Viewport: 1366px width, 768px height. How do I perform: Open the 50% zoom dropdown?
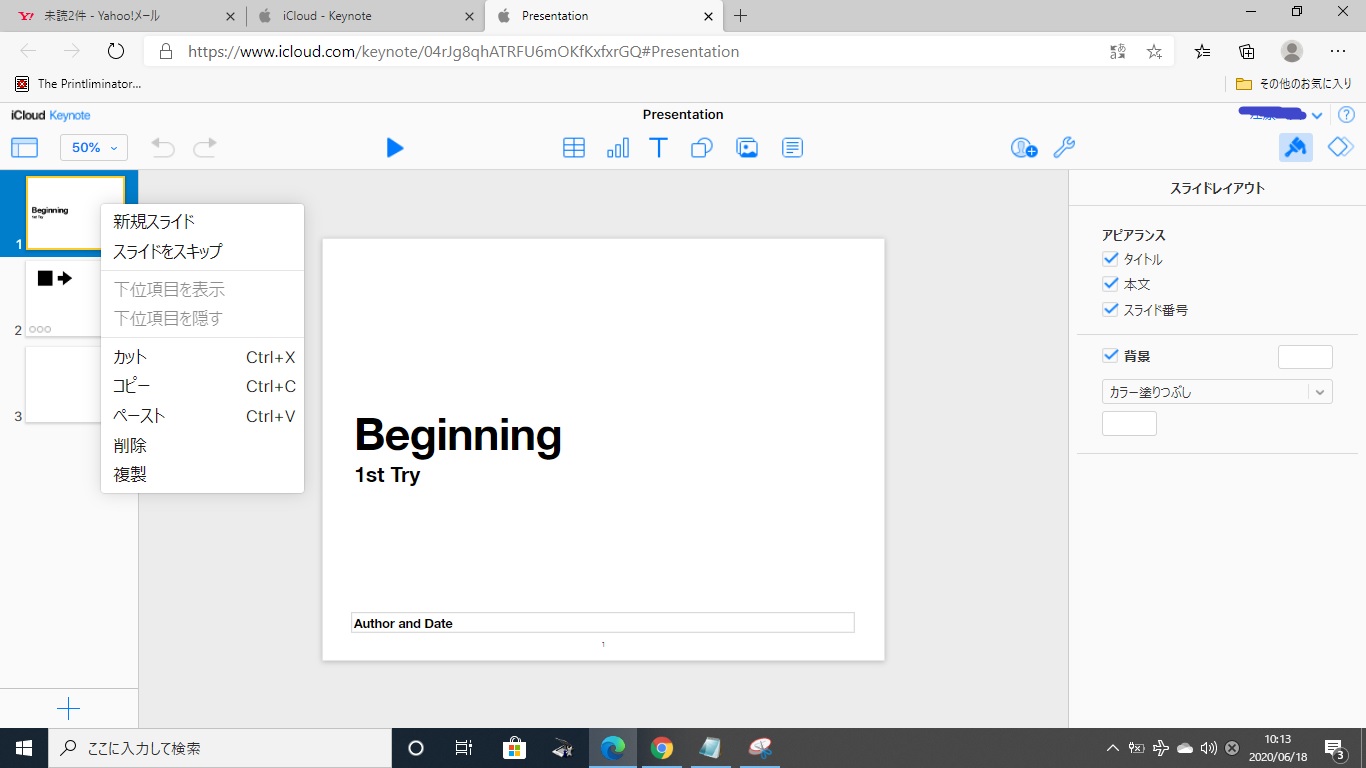click(94, 148)
